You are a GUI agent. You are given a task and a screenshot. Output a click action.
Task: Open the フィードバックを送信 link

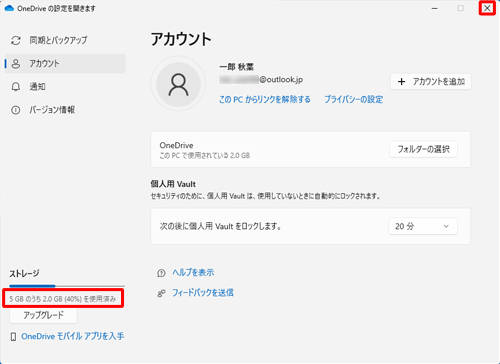pos(203,293)
